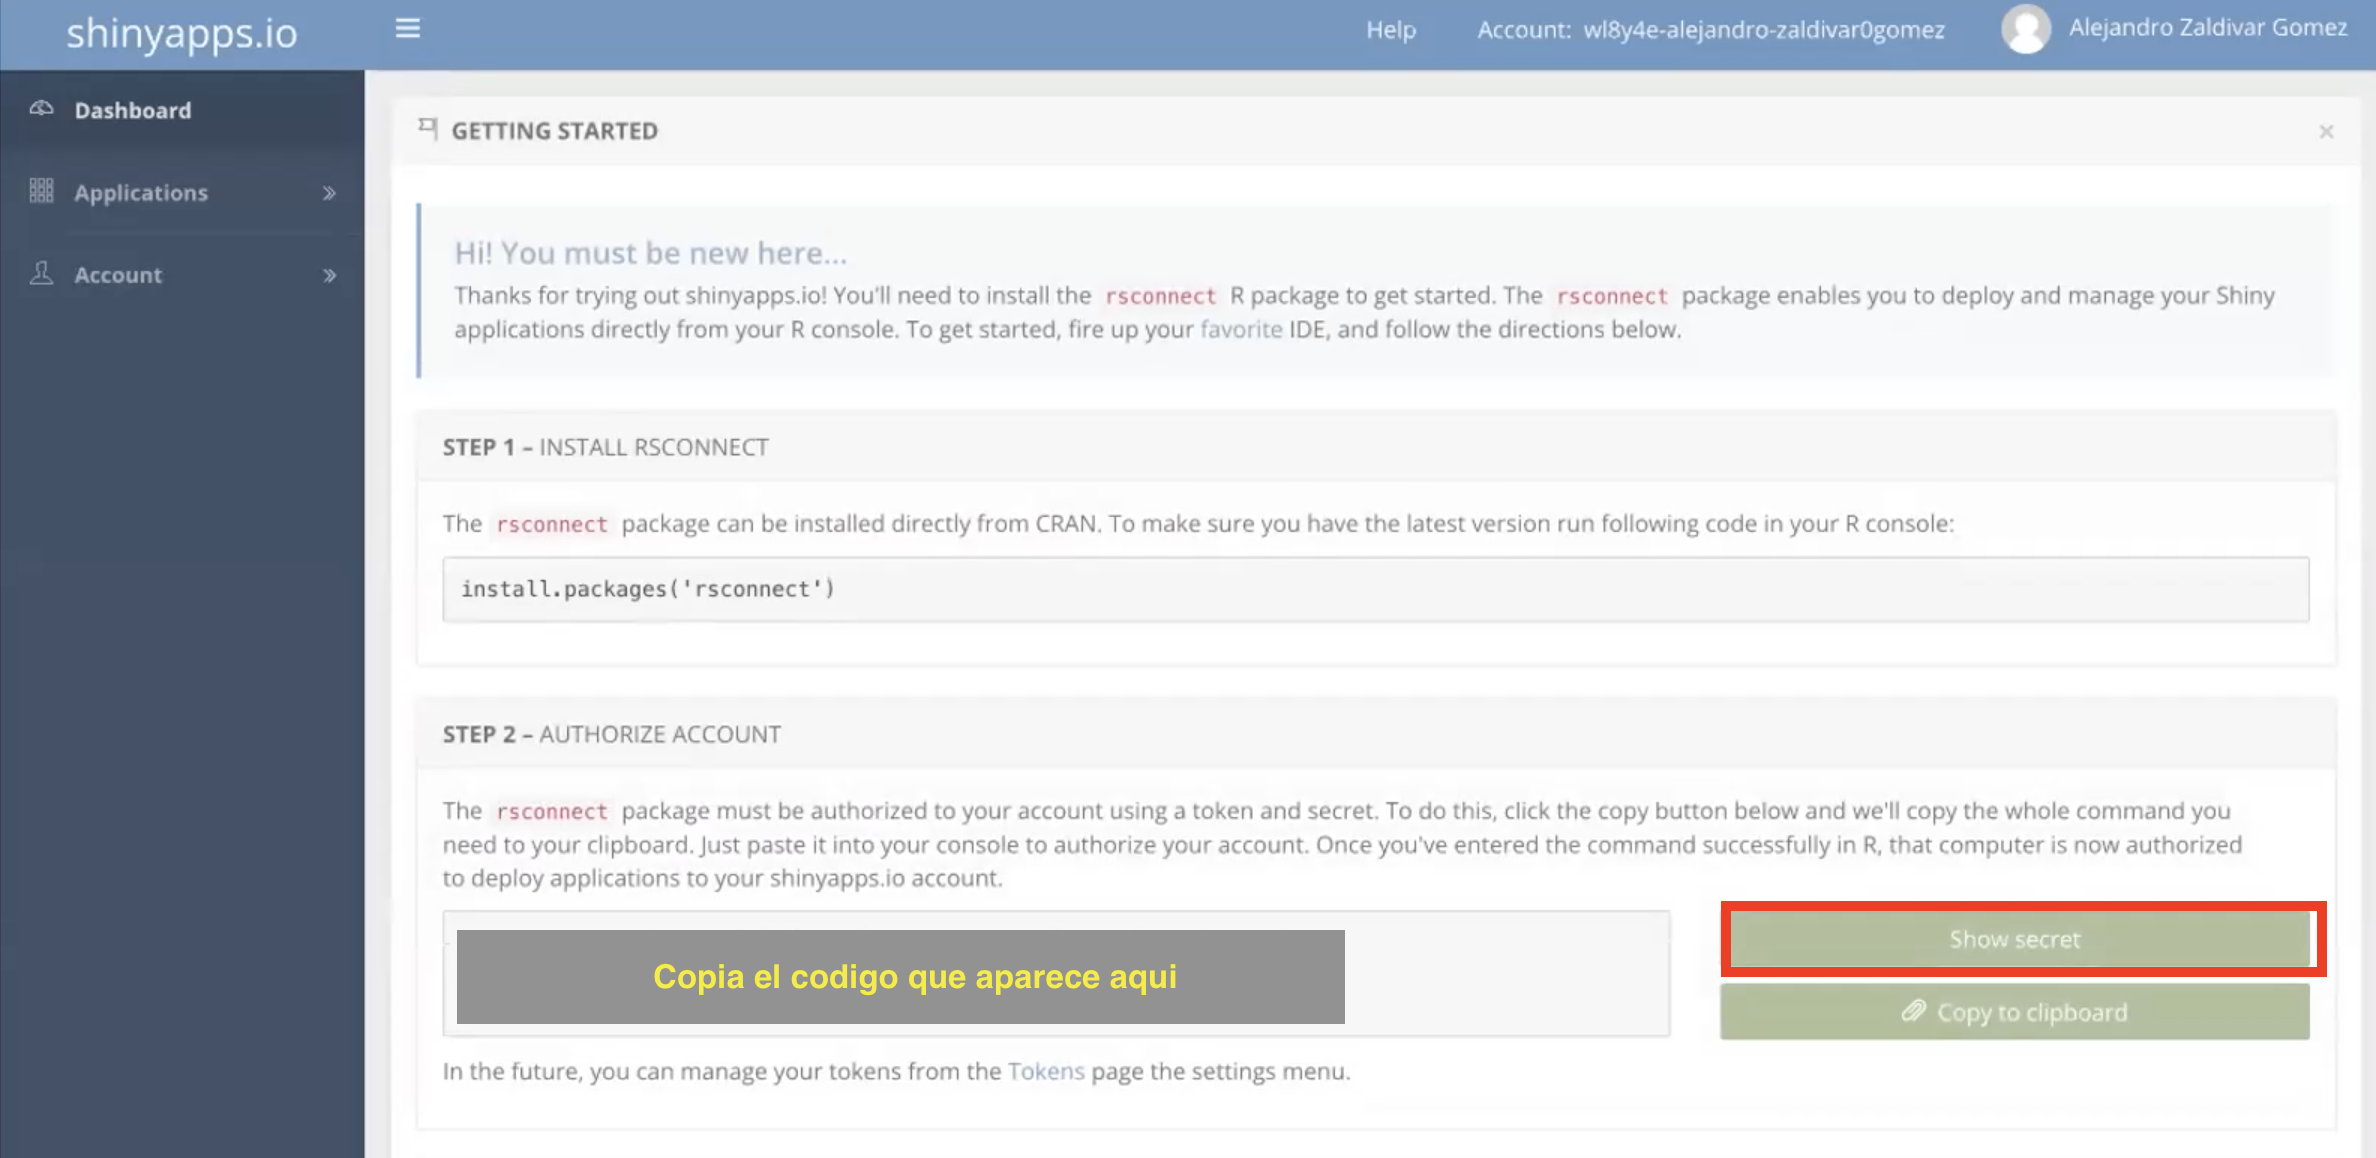Click the user avatar icon
Viewport: 2376px width, 1158px height.
pos(2026,29)
